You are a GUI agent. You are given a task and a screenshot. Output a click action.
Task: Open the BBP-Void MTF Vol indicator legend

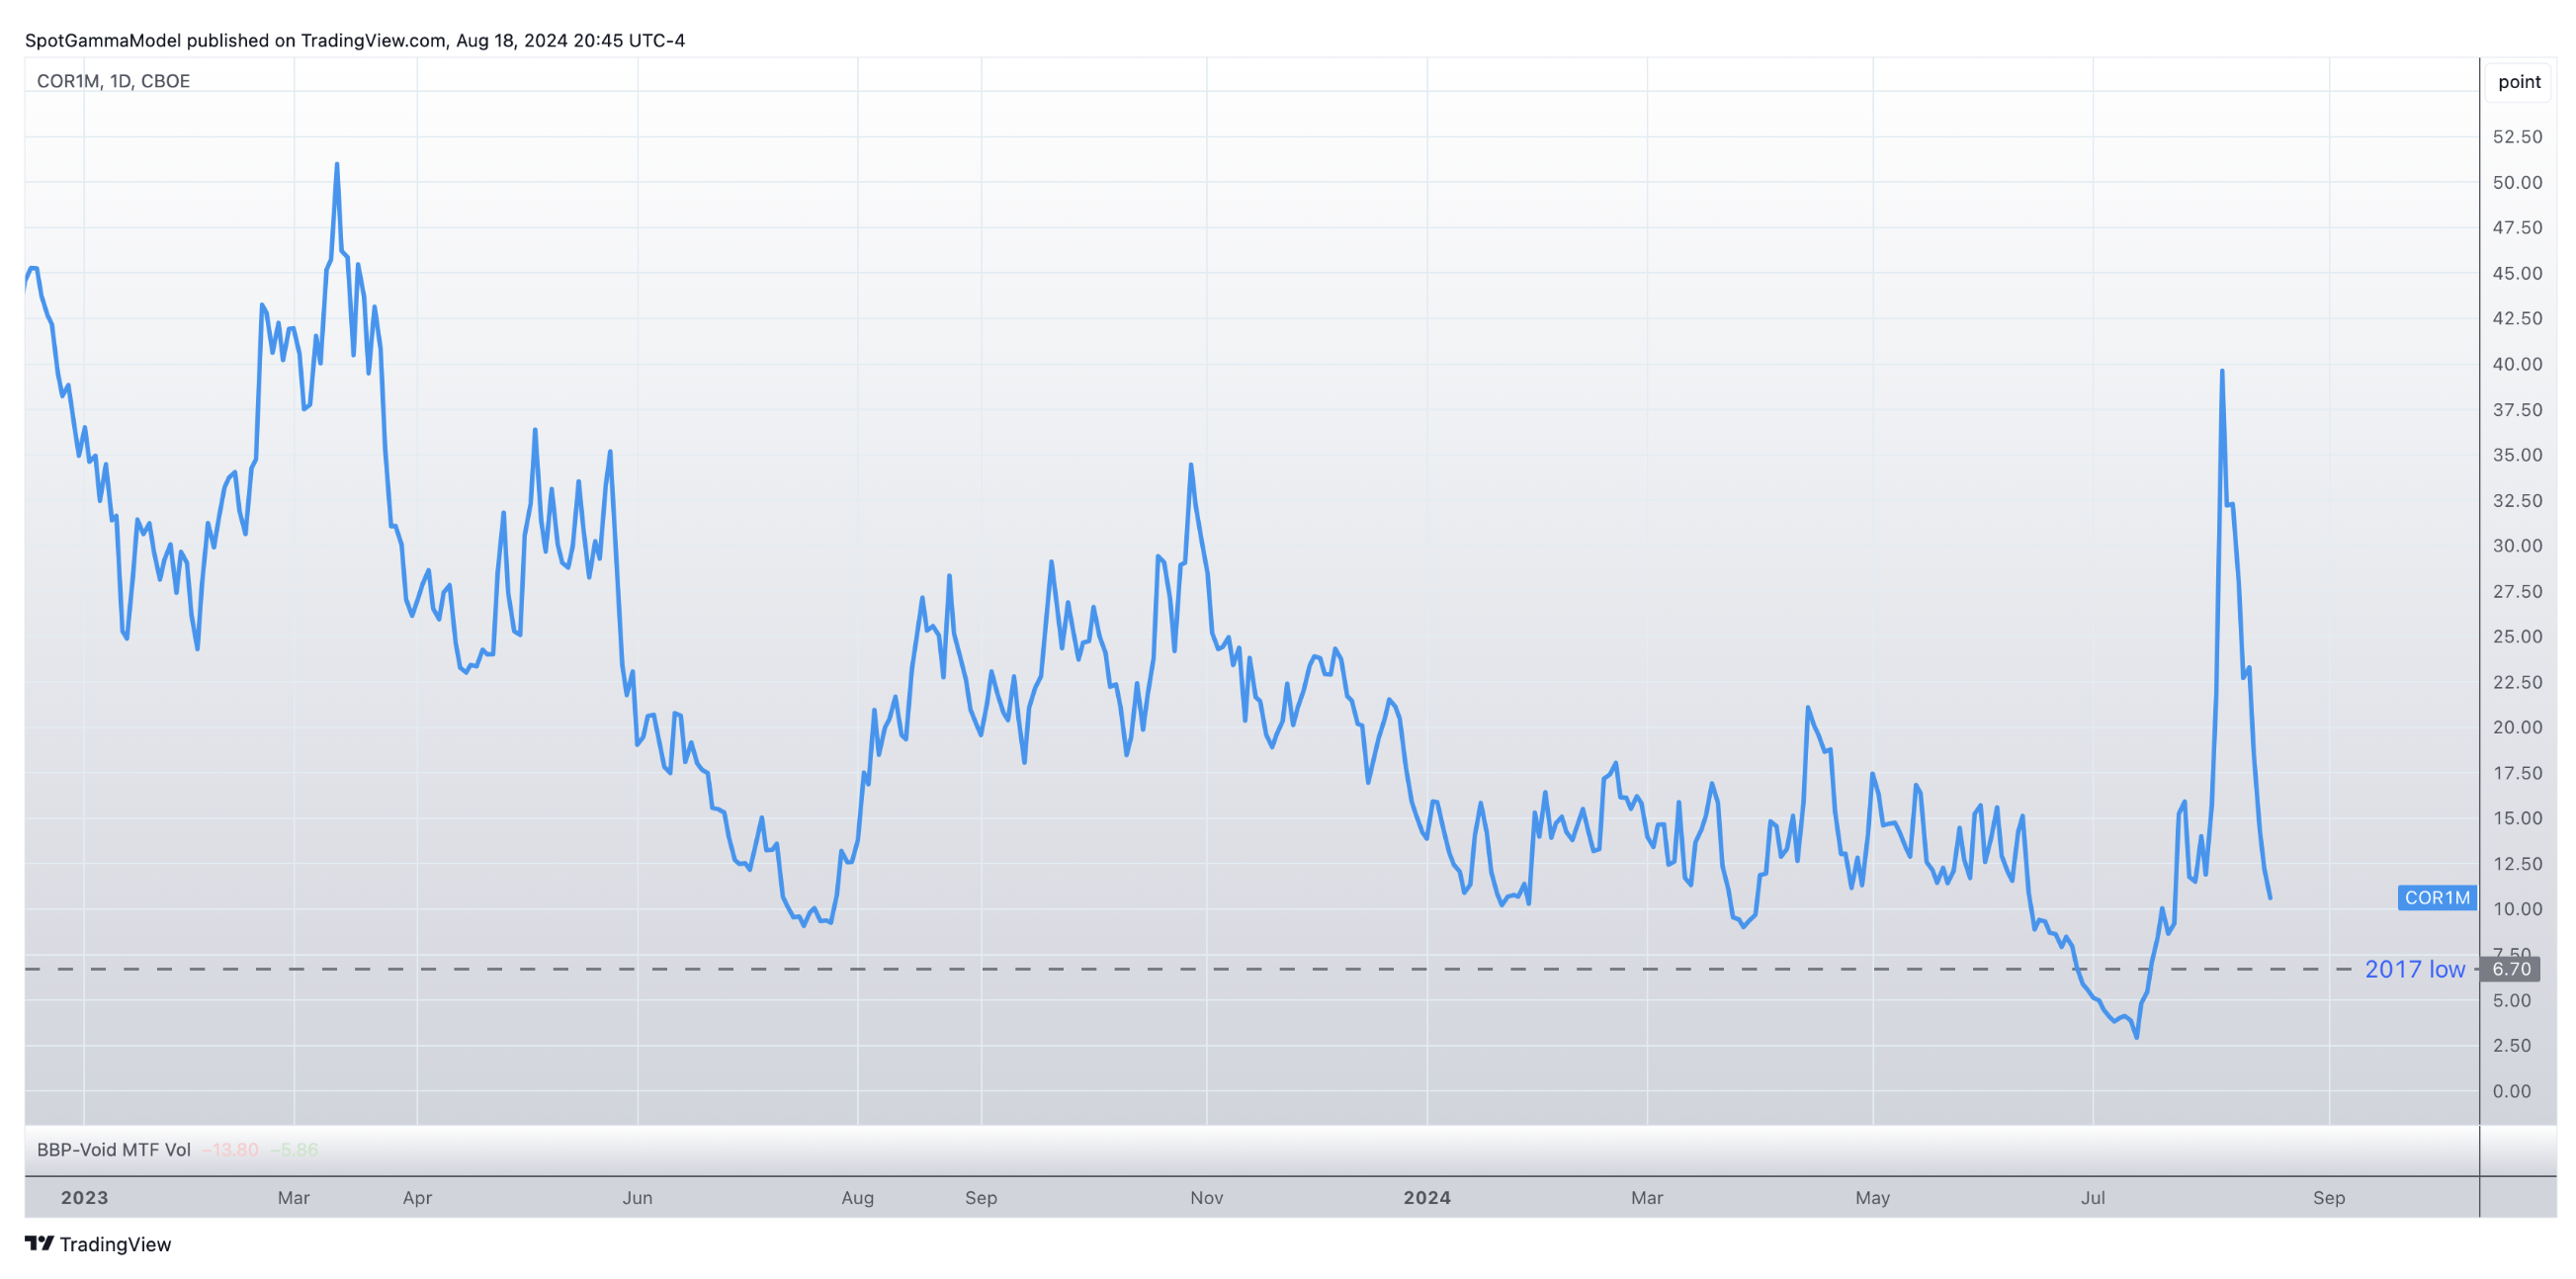tap(113, 1149)
